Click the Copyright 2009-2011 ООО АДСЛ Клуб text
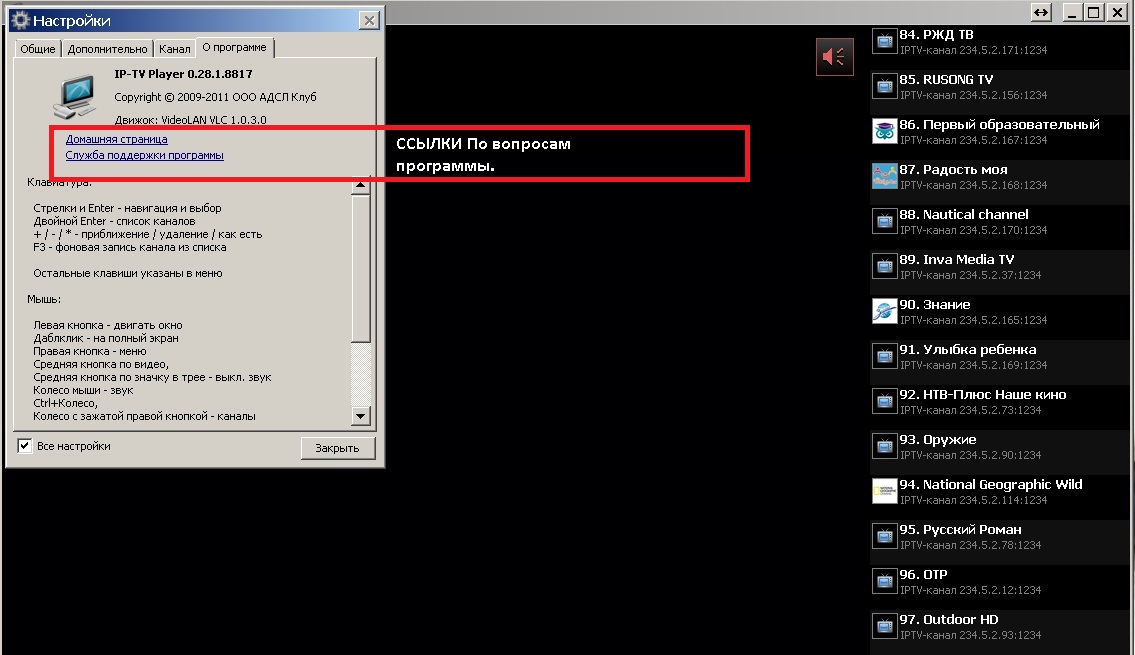The image size is (1135, 655). 215,97
